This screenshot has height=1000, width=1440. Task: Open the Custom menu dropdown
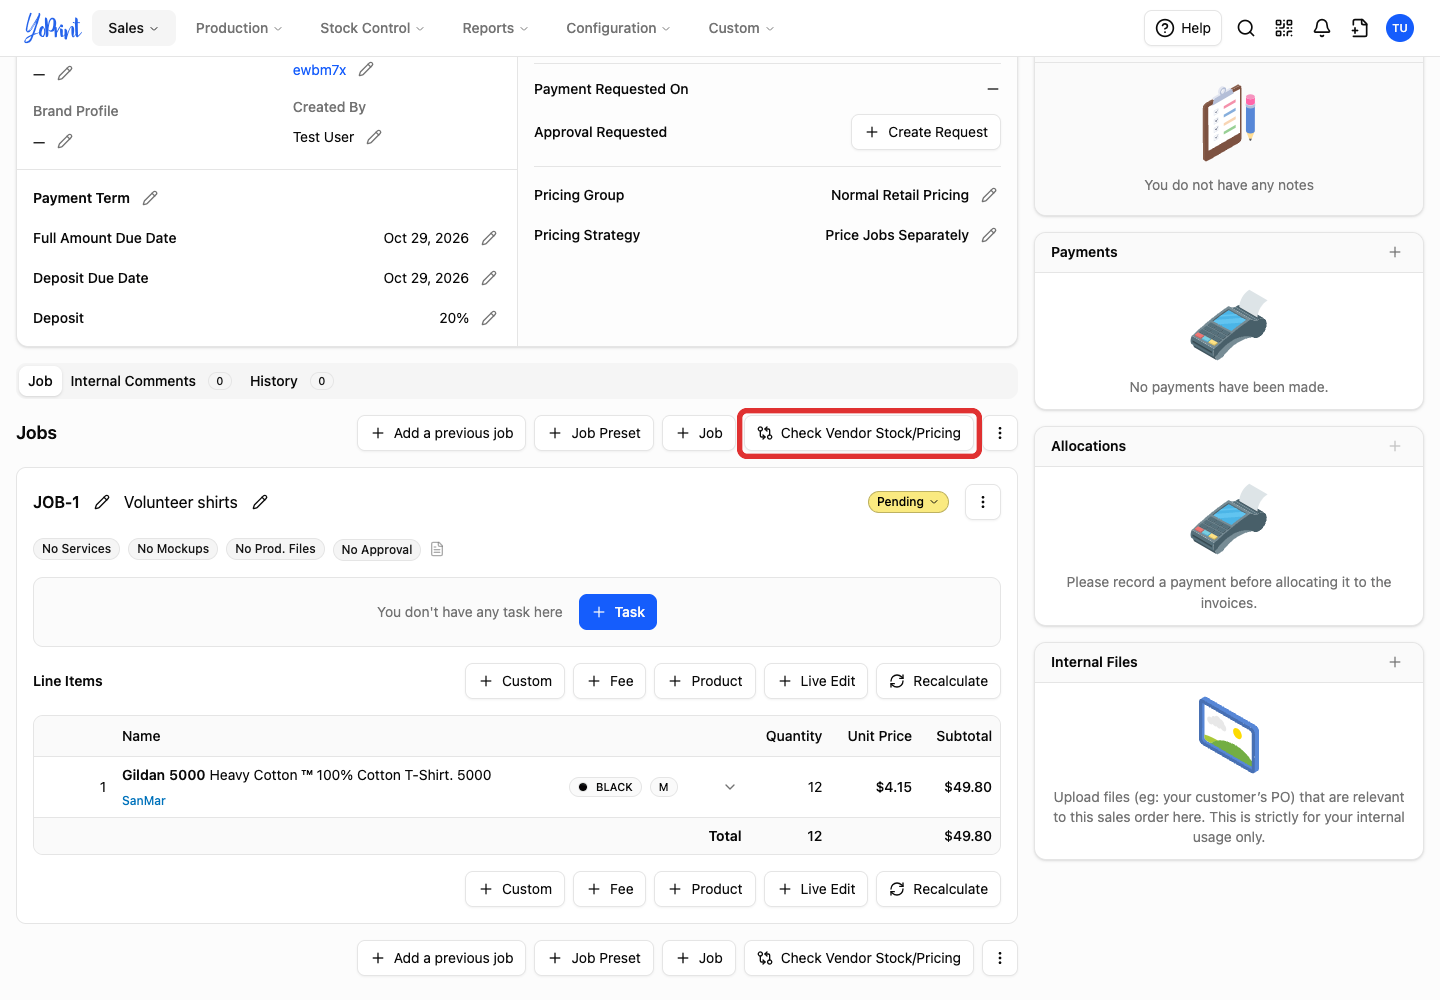[x=741, y=28]
